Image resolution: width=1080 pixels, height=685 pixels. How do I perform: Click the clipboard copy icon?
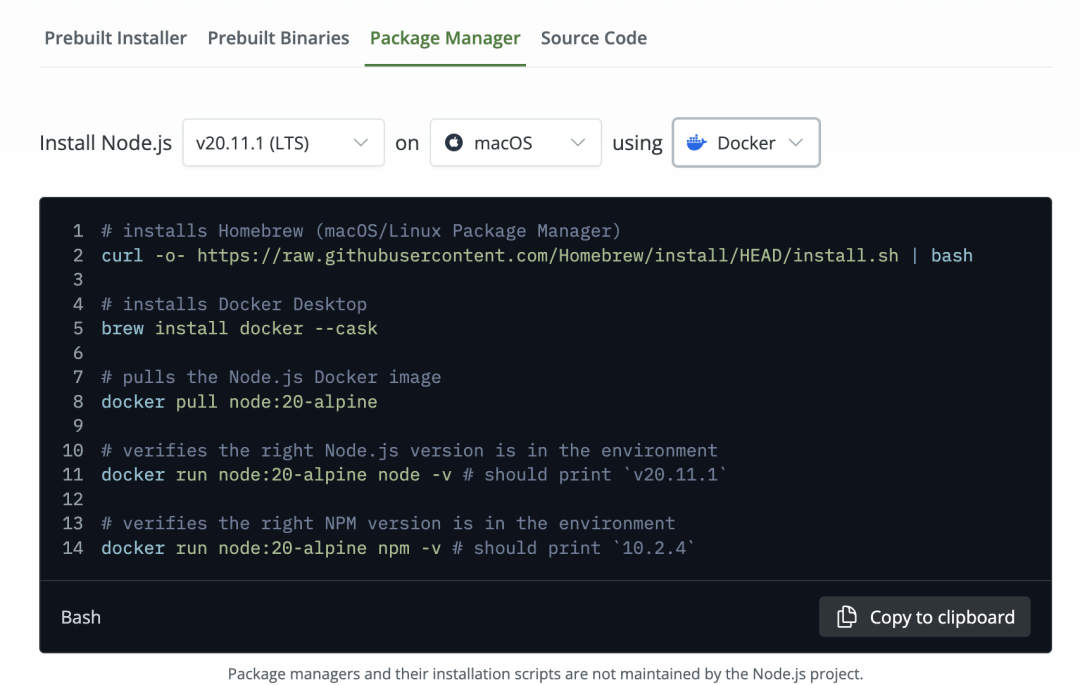tap(847, 617)
